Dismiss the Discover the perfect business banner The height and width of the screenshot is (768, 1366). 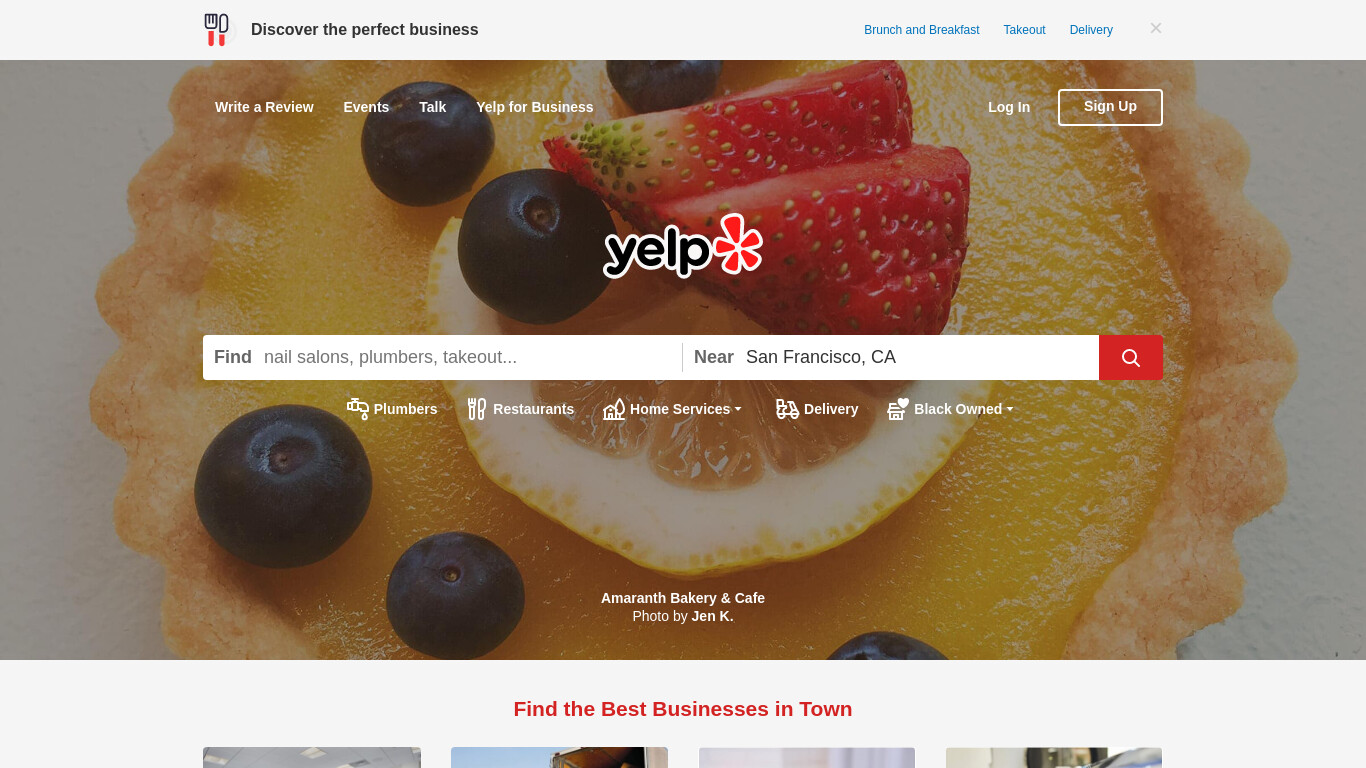[x=1155, y=28]
